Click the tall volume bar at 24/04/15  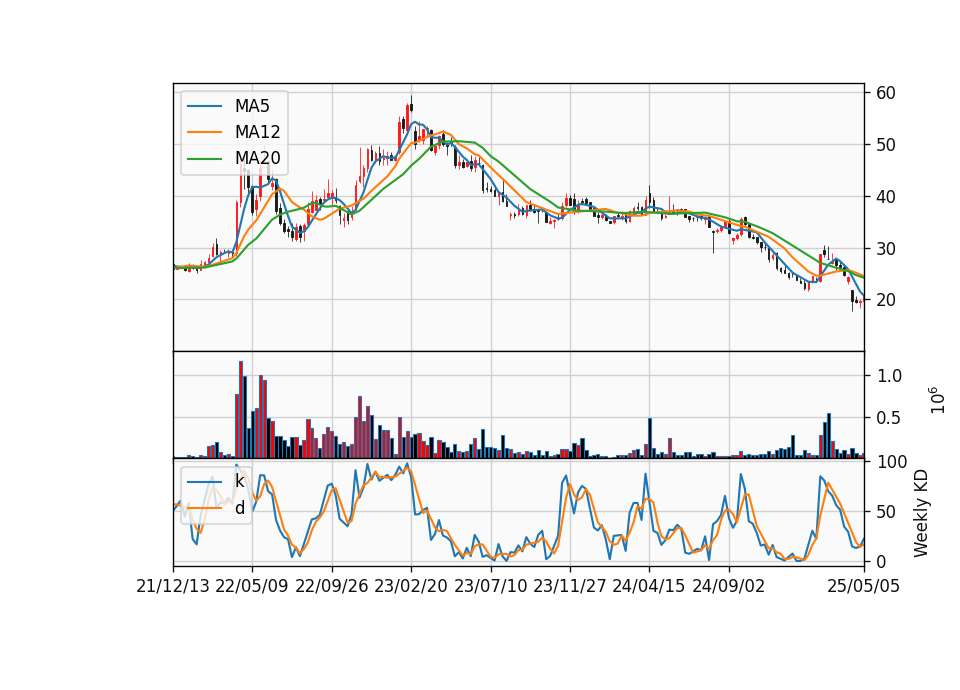point(650,438)
